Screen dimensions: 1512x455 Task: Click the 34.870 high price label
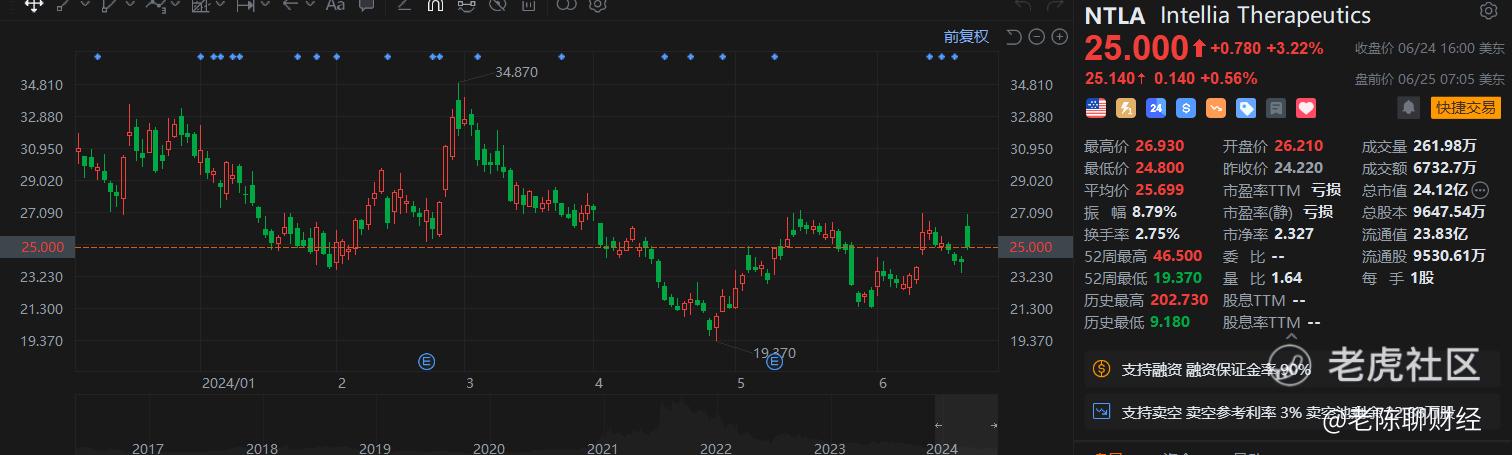click(516, 72)
